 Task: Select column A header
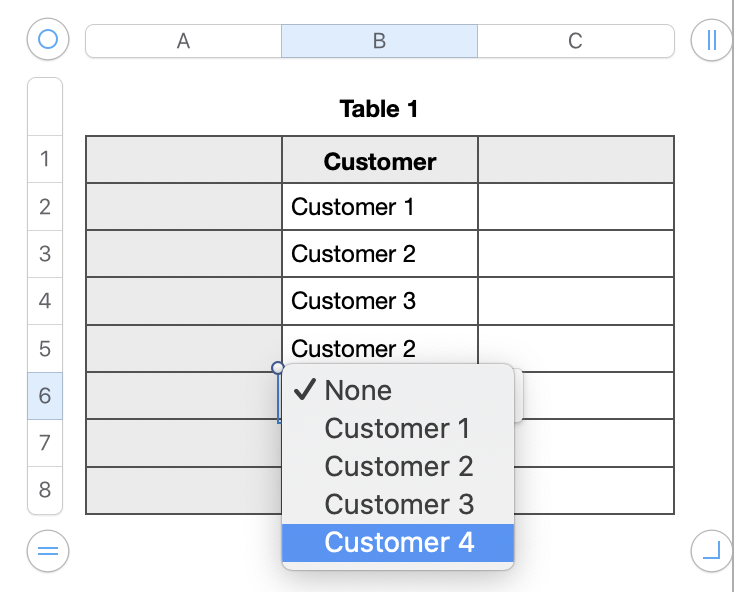point(183,41)
